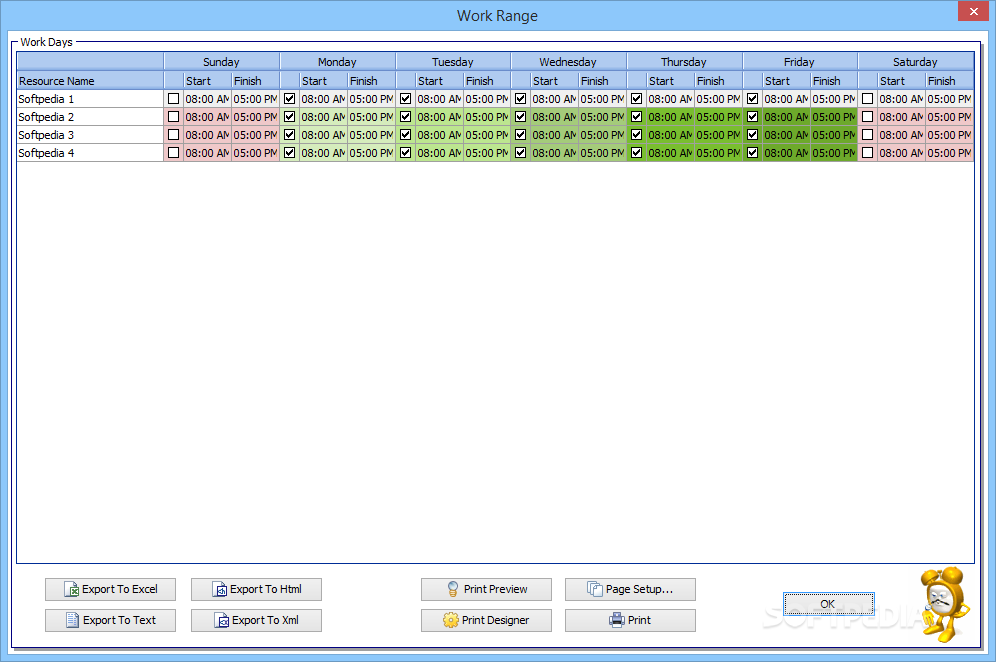Edit Wednesday finish time for Softpedia 4

coord(602,152)
